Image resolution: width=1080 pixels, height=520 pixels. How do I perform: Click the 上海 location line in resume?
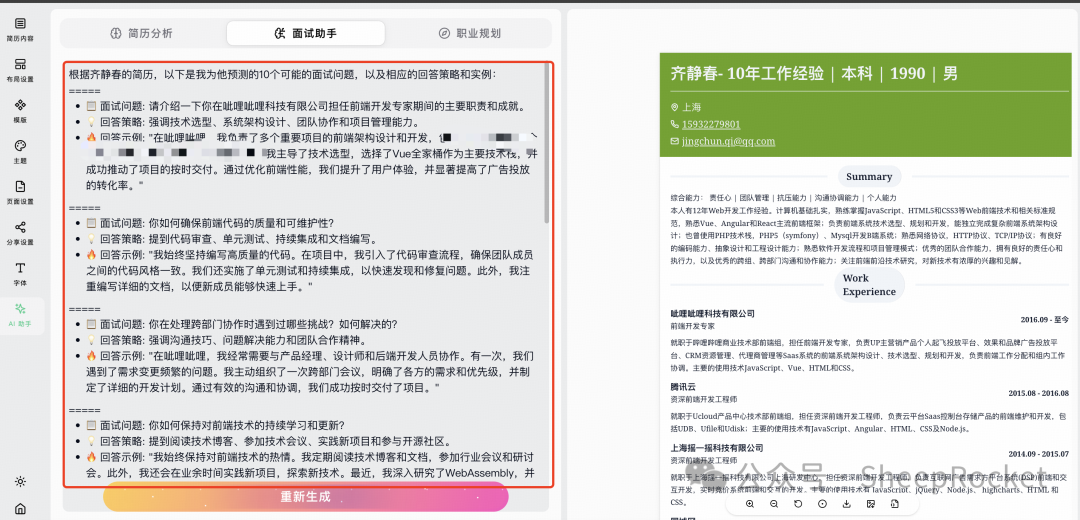[x=685, y=107]
